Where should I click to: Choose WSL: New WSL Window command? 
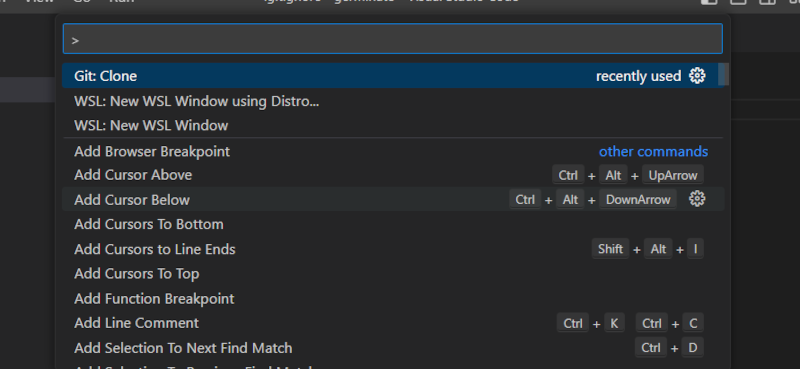tap(392, 126)
